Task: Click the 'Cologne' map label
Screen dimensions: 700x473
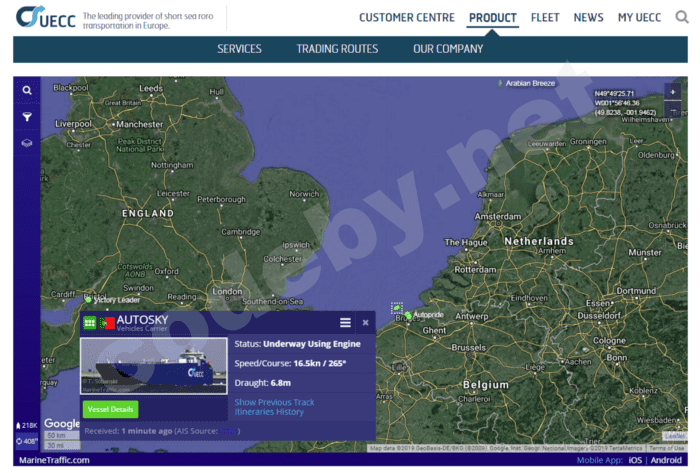Action: click(609, 340)
